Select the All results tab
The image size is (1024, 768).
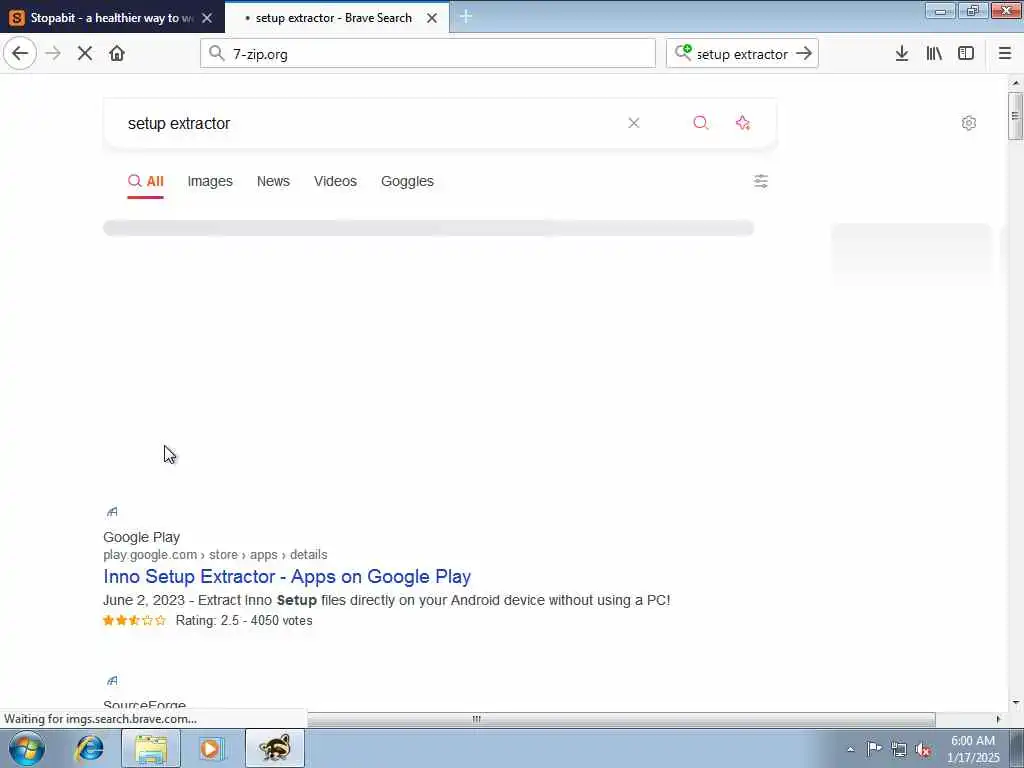pyautogui.click(x=146, y=181)
